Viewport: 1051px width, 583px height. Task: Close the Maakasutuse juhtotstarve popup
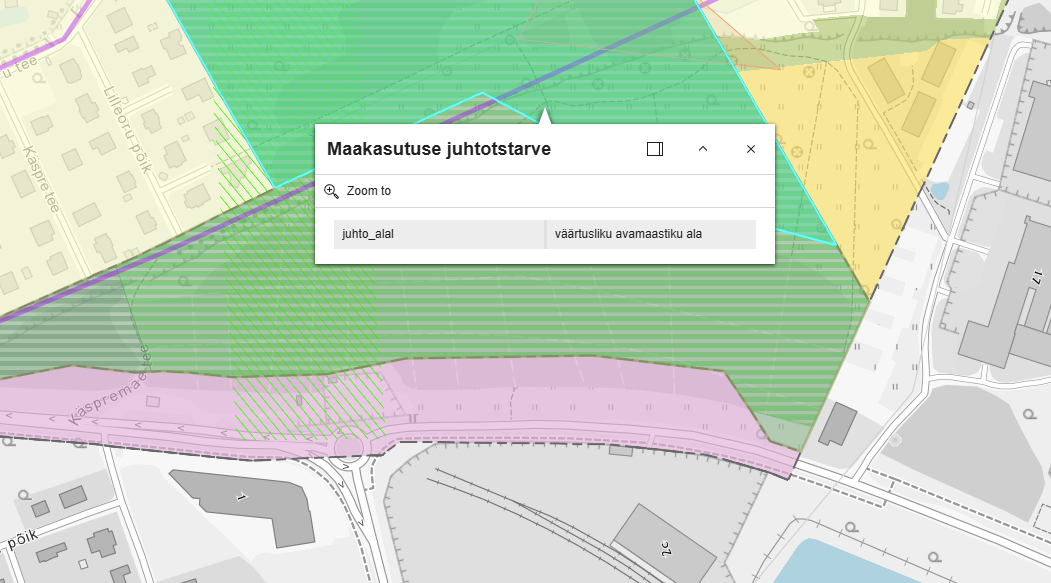pyautogui.click(x=751, y=149)
